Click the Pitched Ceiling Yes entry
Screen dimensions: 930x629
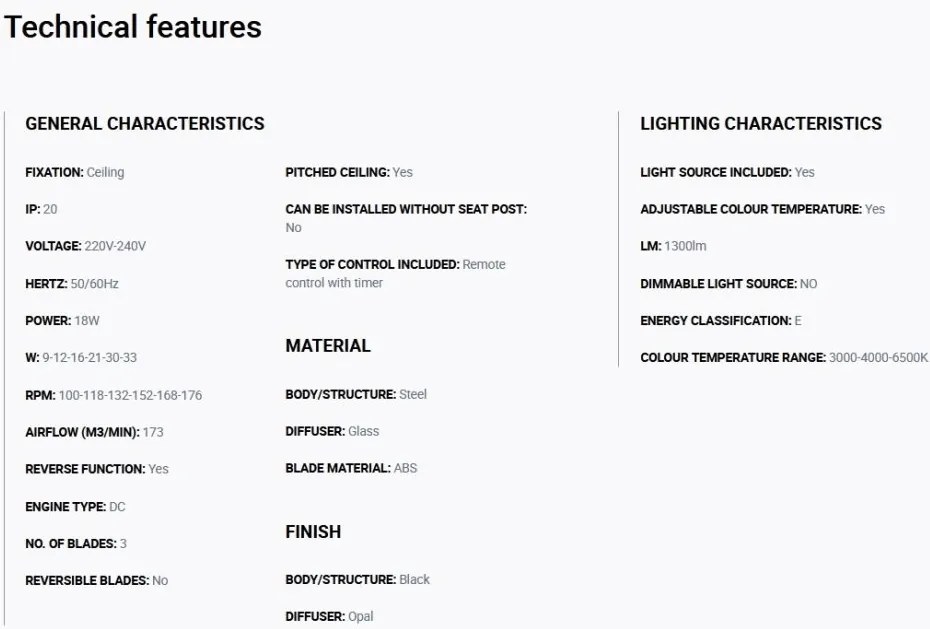349,173
